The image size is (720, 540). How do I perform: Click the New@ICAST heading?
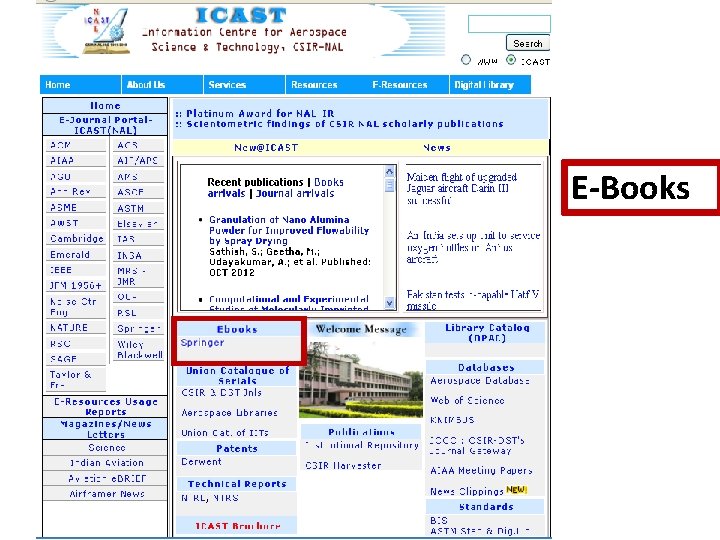pyautogui.click(x=266, y=147)
